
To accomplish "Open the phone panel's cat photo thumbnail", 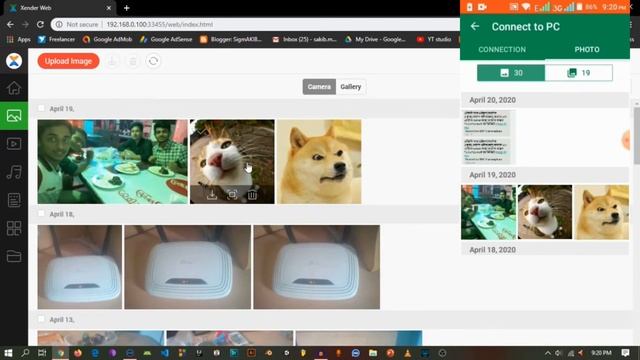I will pos(545,212).
